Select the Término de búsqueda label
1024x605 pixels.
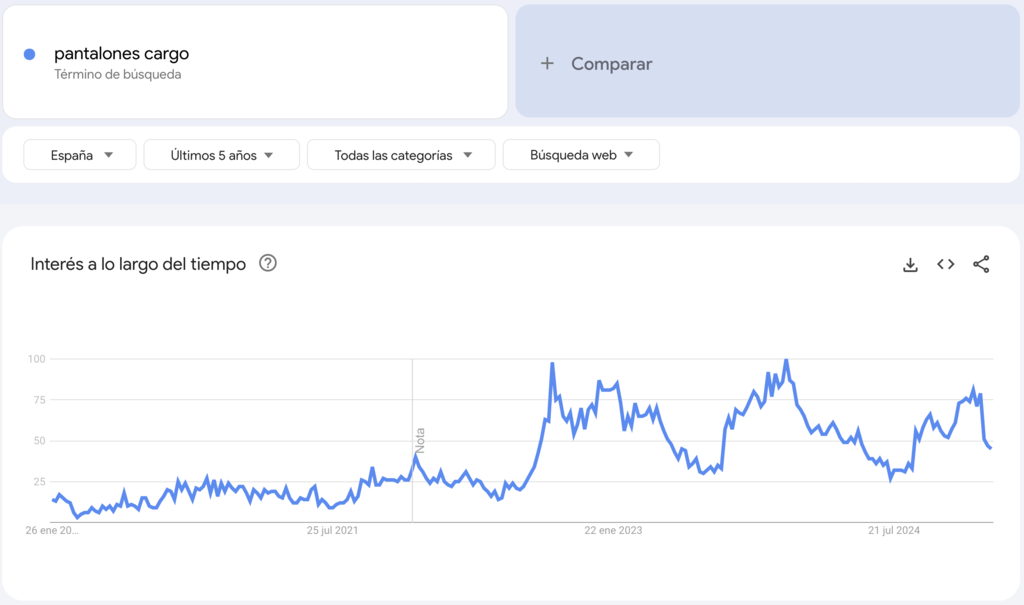[x=121, y=73]
